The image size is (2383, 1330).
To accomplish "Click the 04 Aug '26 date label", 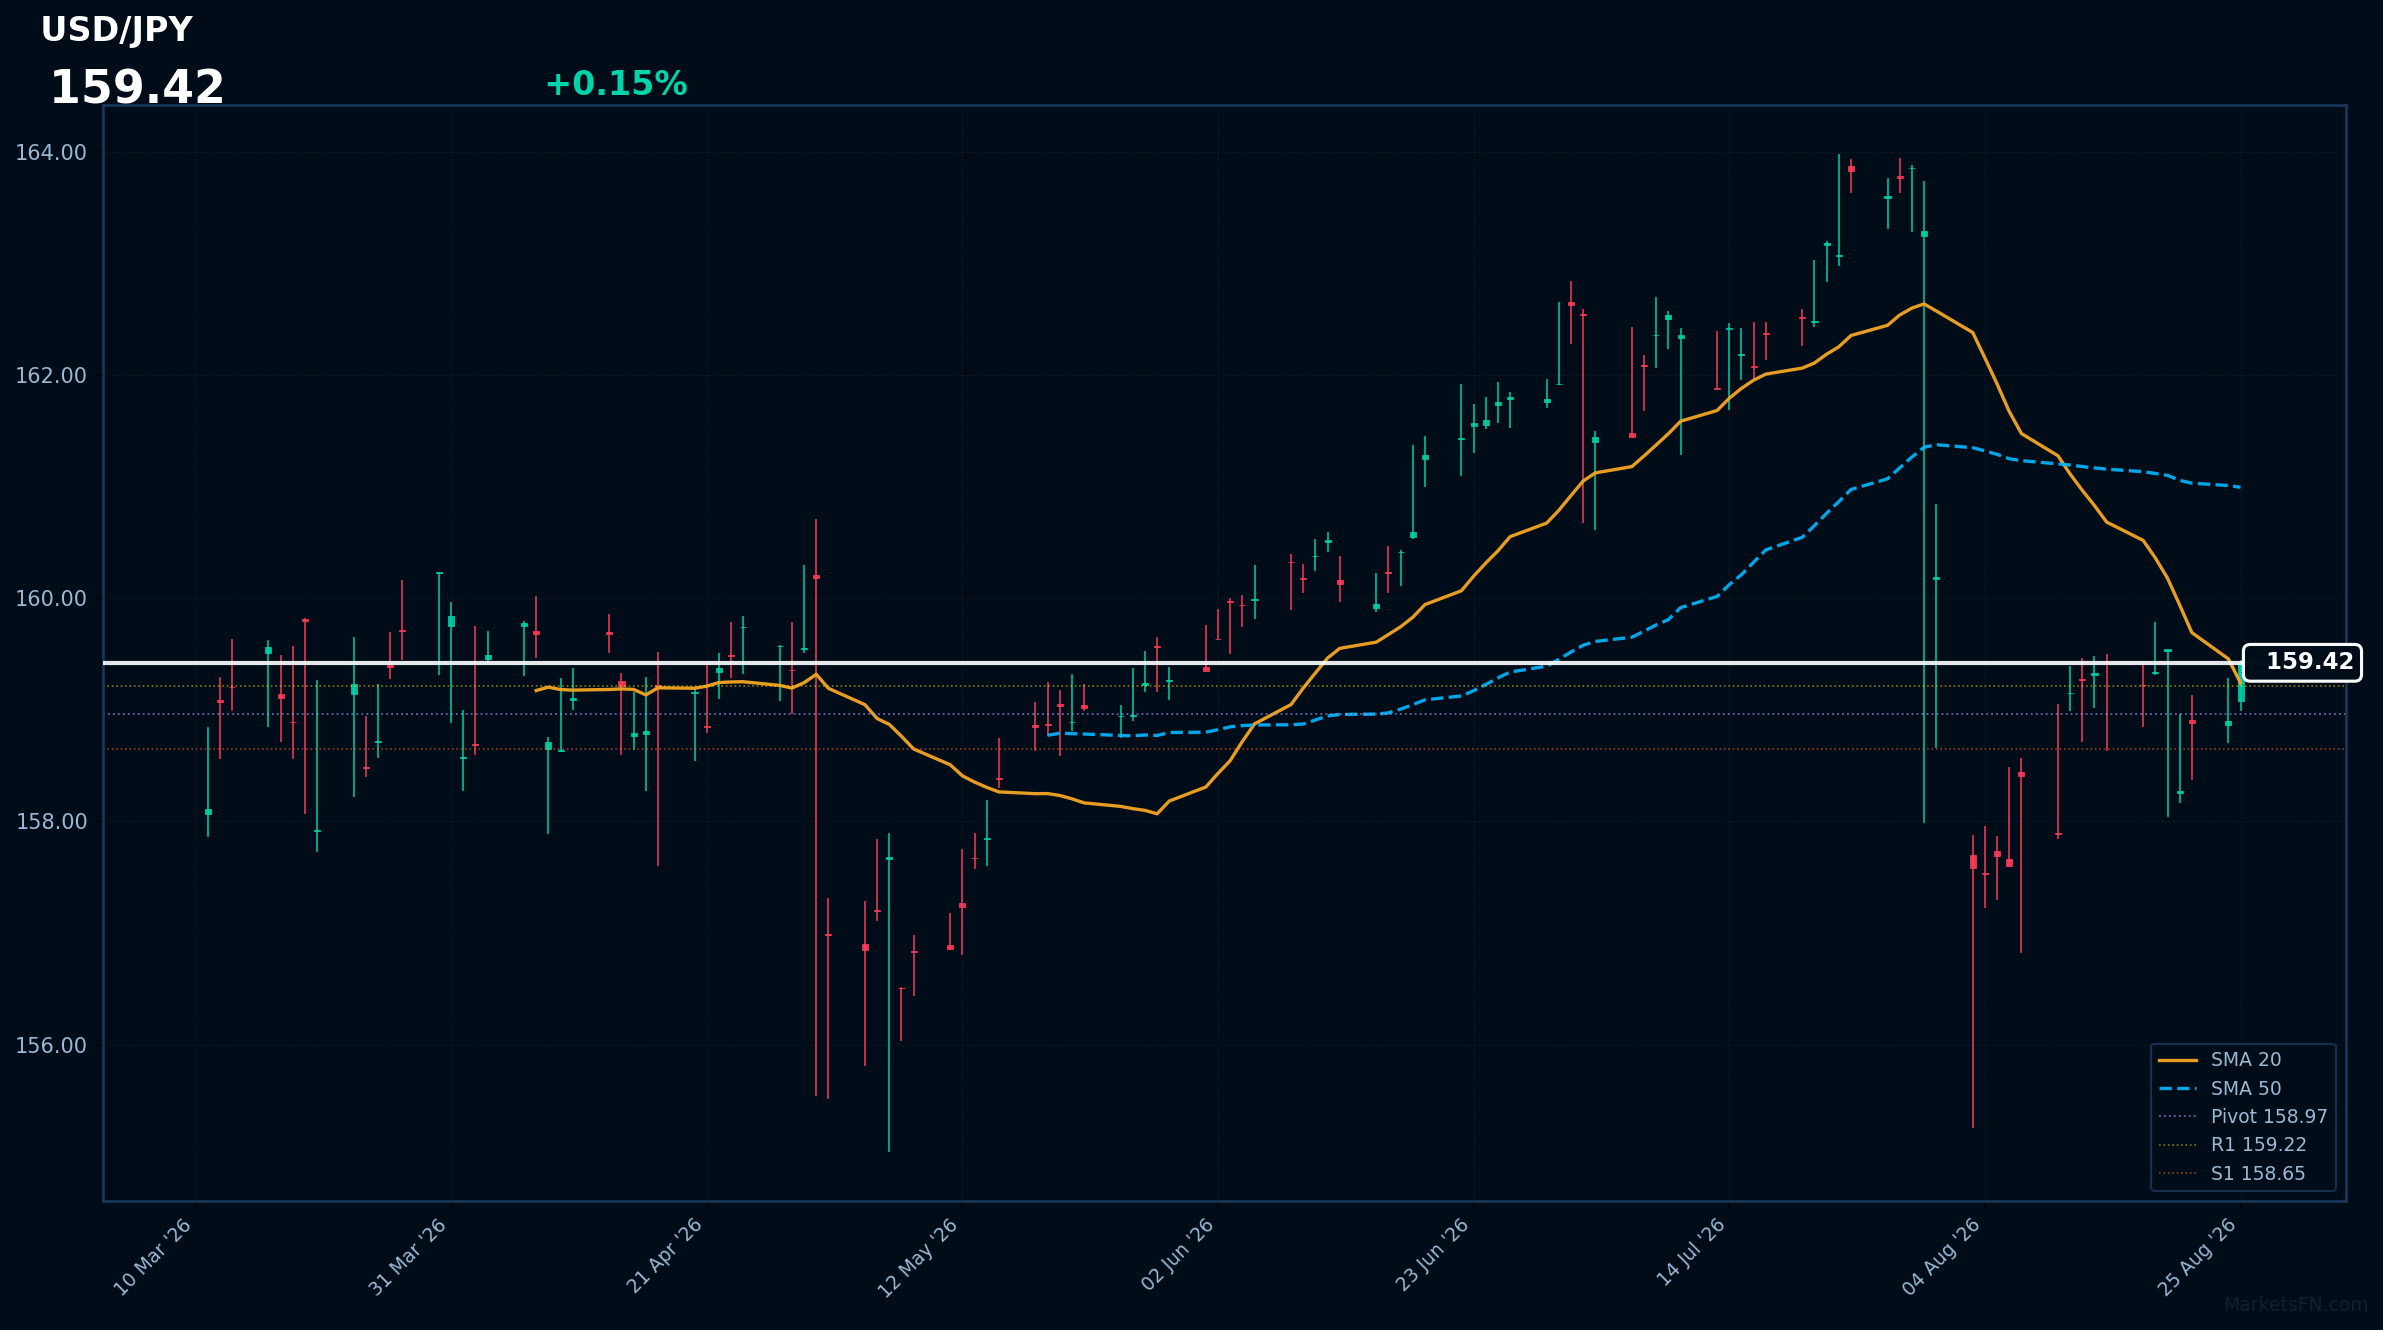I will click(1941, 1257).
